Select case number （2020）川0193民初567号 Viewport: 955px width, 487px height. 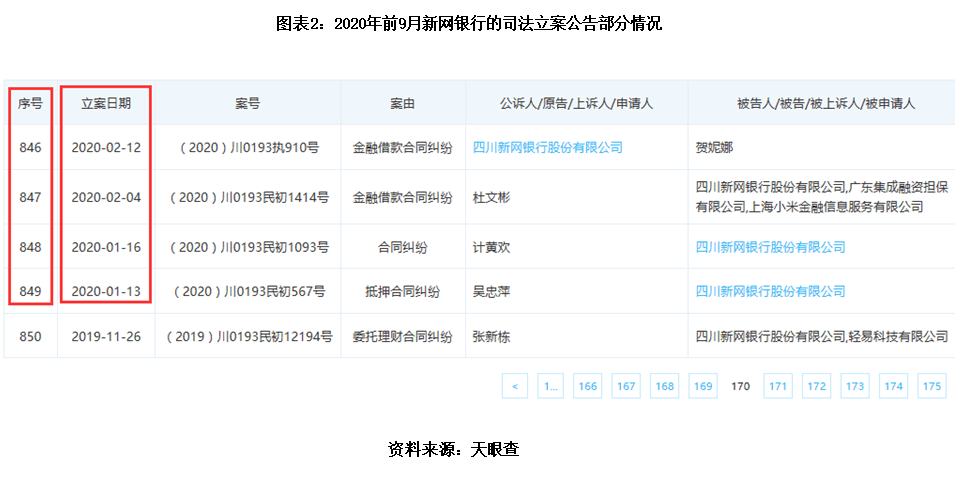pyautogui.click(x=248, y=291)
